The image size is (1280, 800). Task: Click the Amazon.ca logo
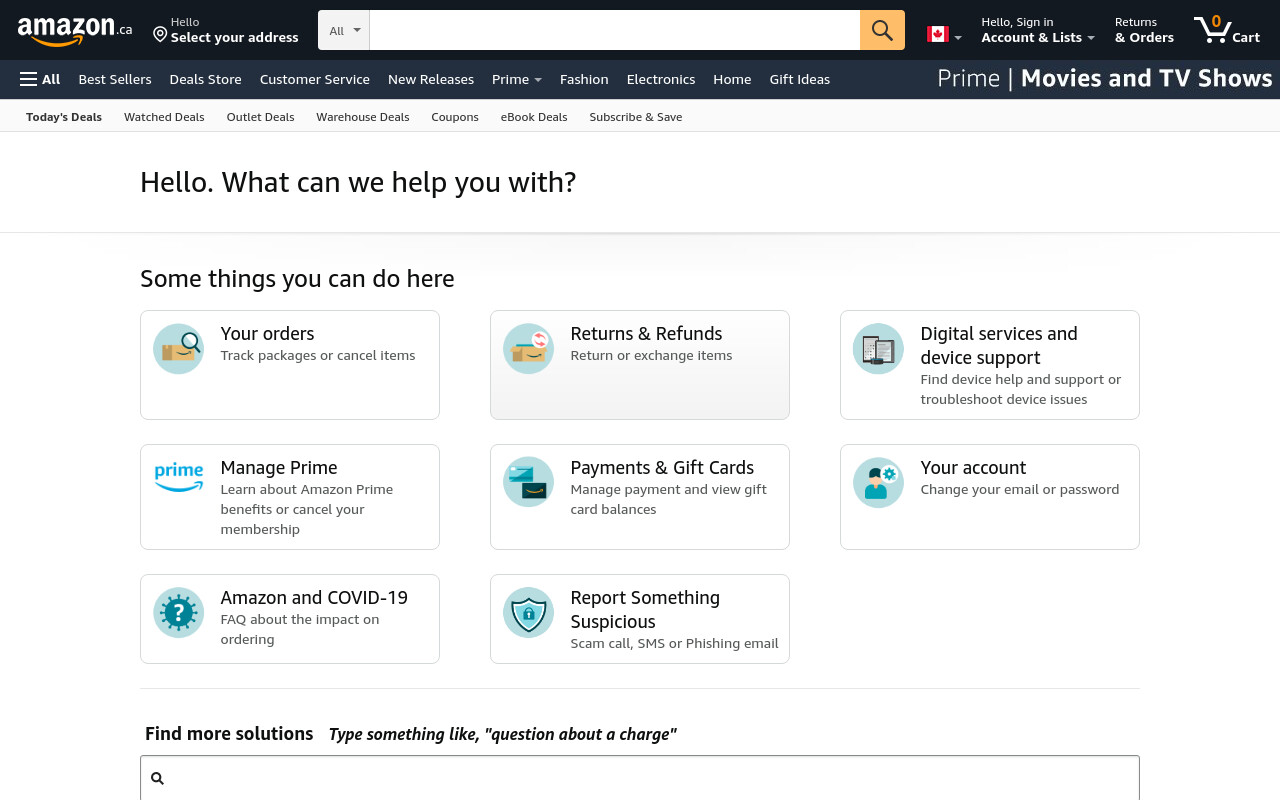(75, 31)
